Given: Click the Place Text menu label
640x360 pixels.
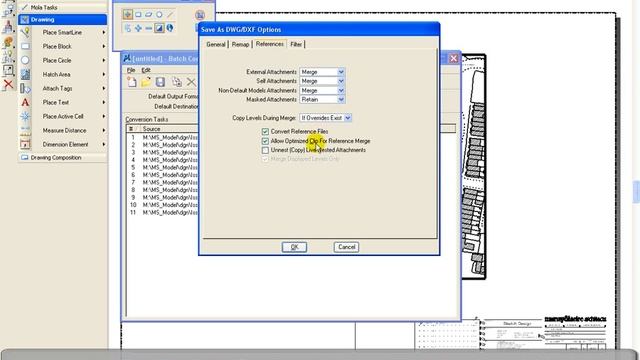Looking at the screenshot, I should [x=56, y=102].
